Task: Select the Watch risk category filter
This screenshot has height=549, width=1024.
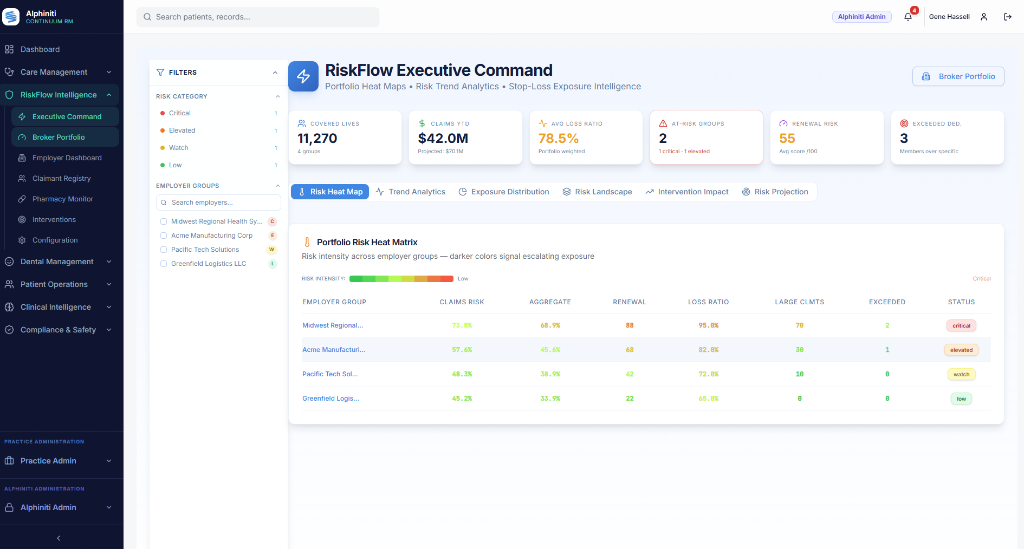Action: pyautogui.click(x=218, y=148)
